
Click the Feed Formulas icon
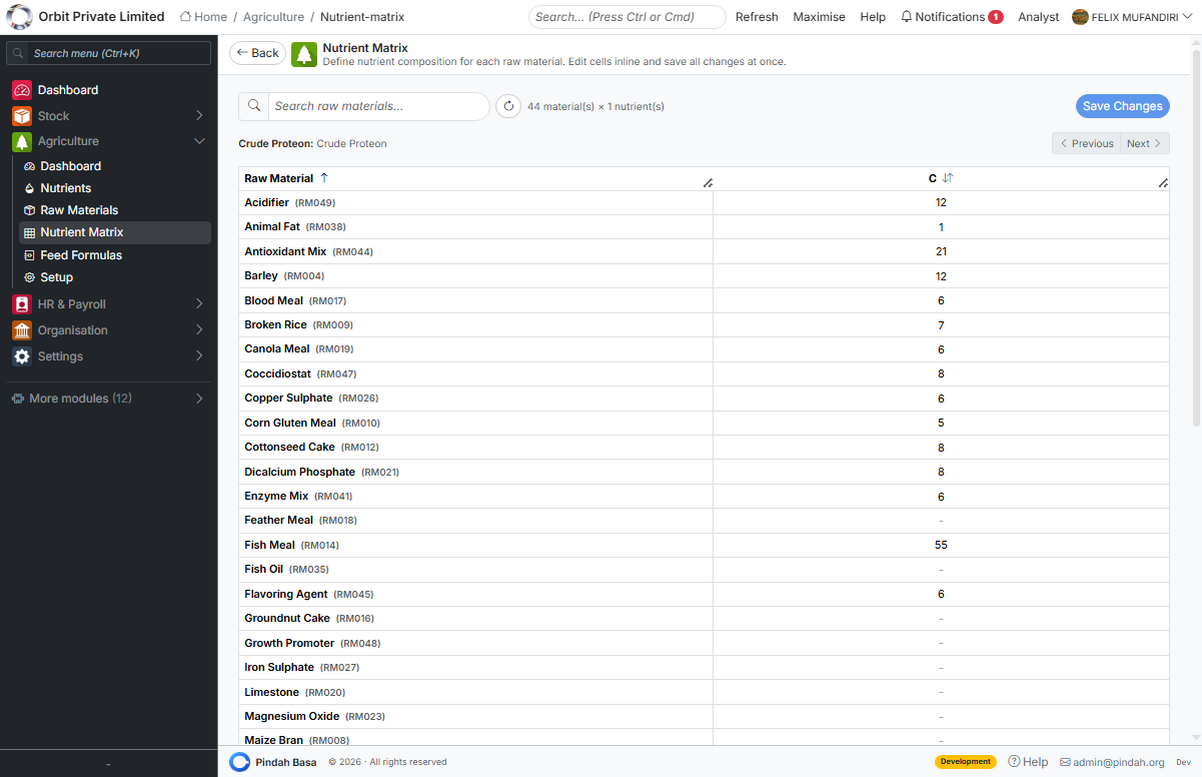(x=30, y=255)
